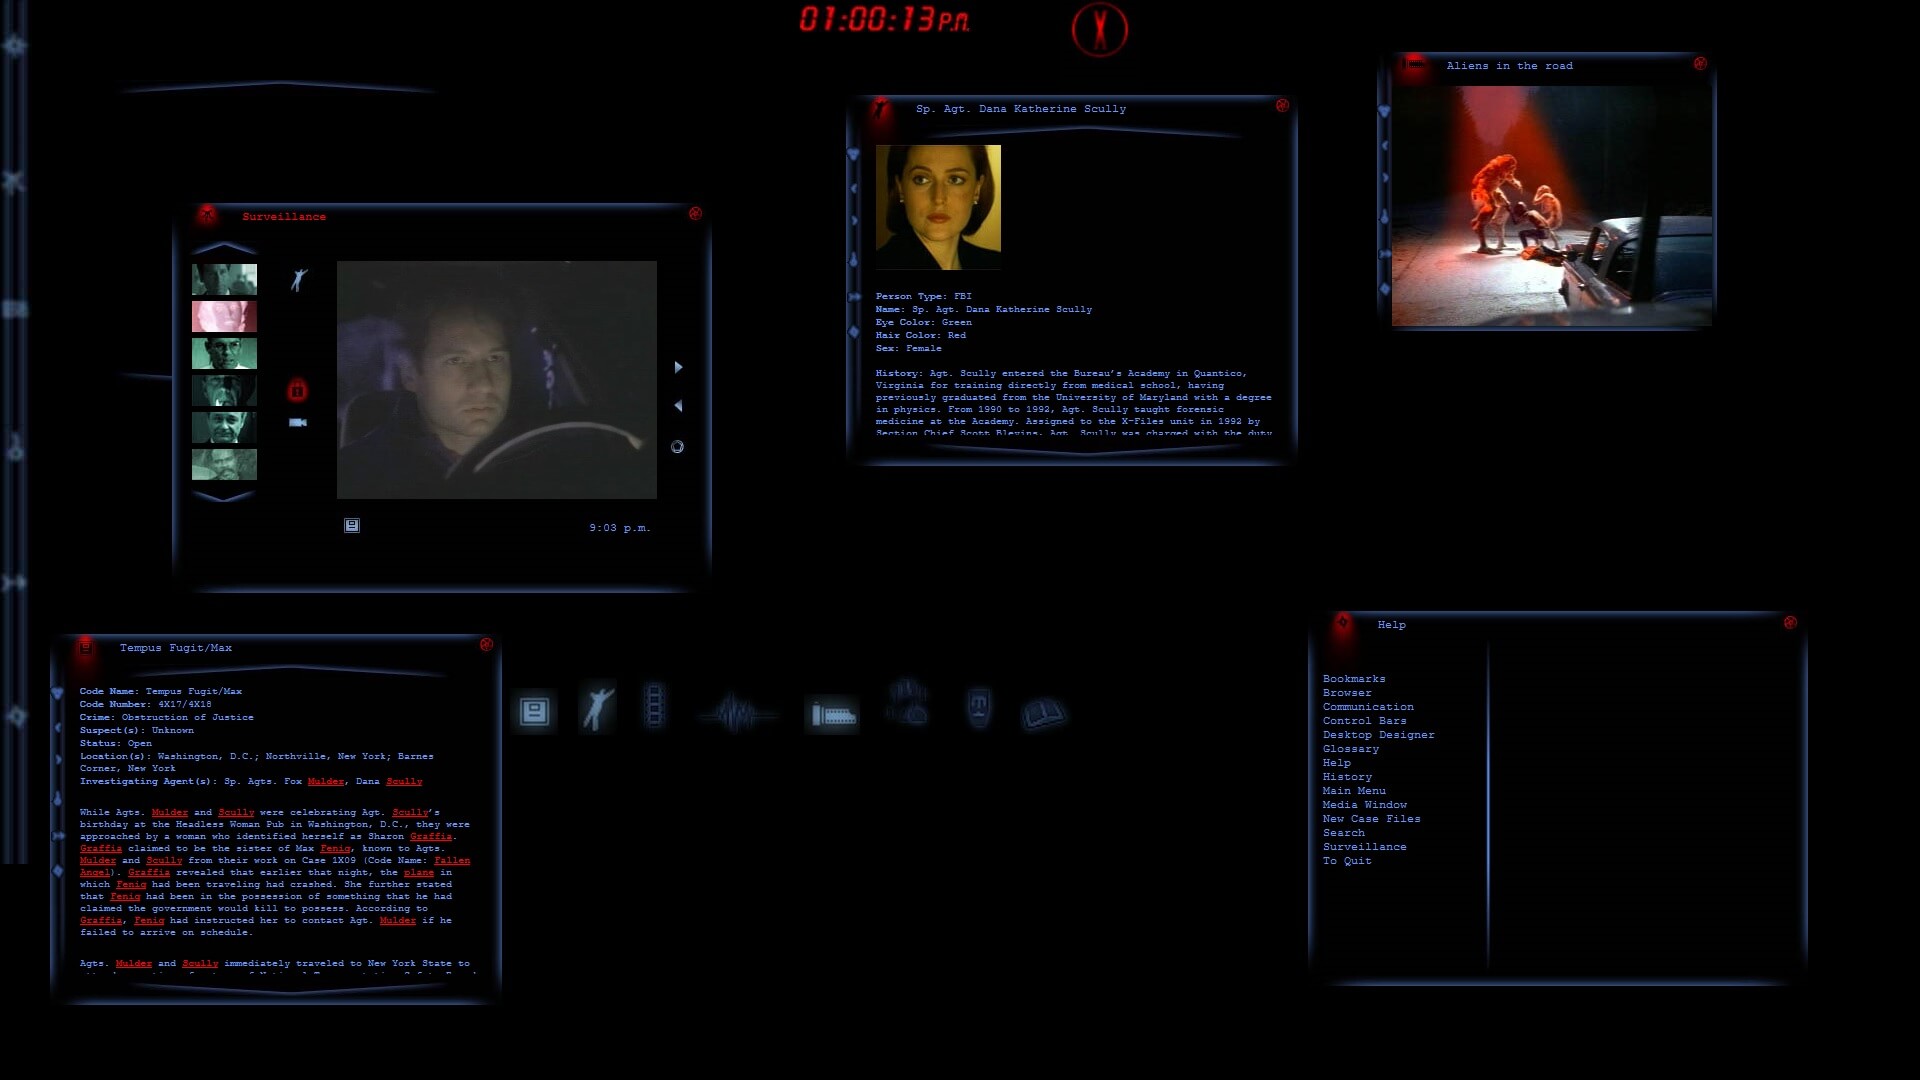Click the red emblem left of the Help title
This screenshot has width=1920, height=1080.
(x=1343, y=623)
